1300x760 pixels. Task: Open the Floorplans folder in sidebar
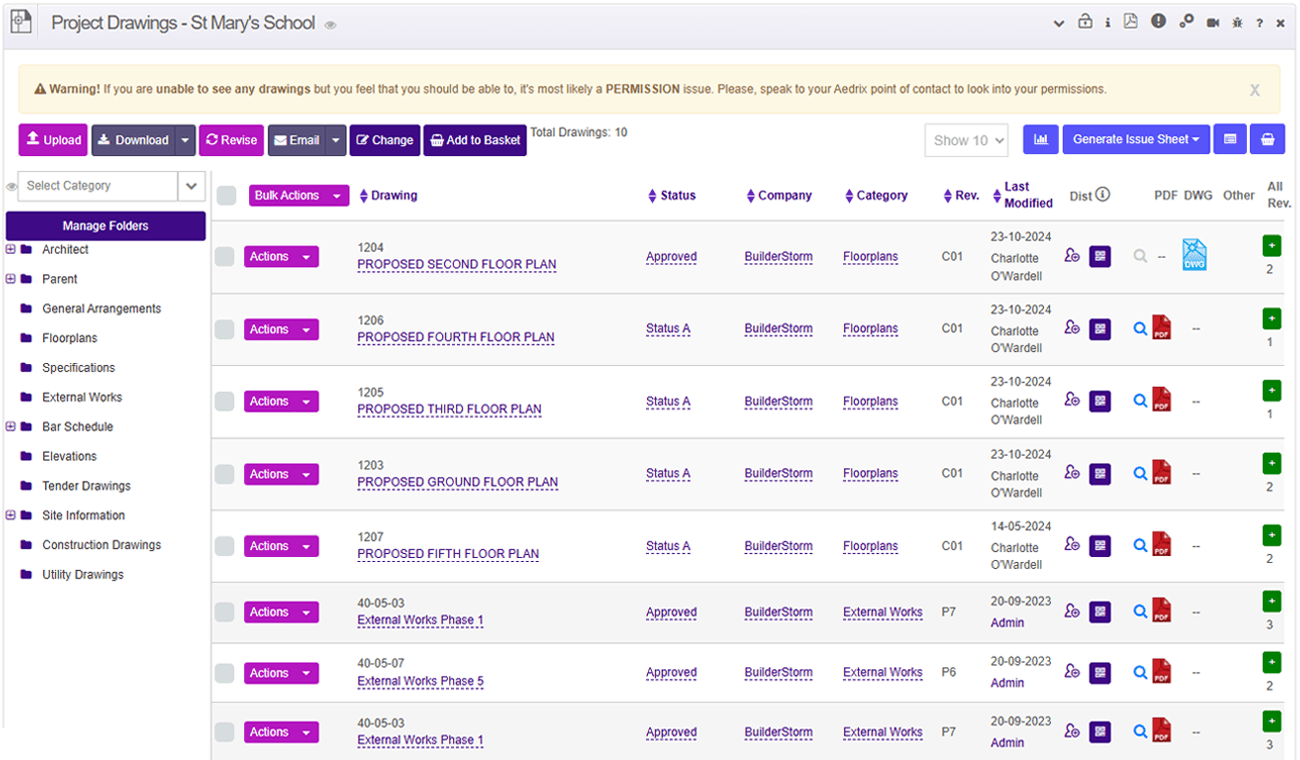pyautogui.click(x=70, y=338)
